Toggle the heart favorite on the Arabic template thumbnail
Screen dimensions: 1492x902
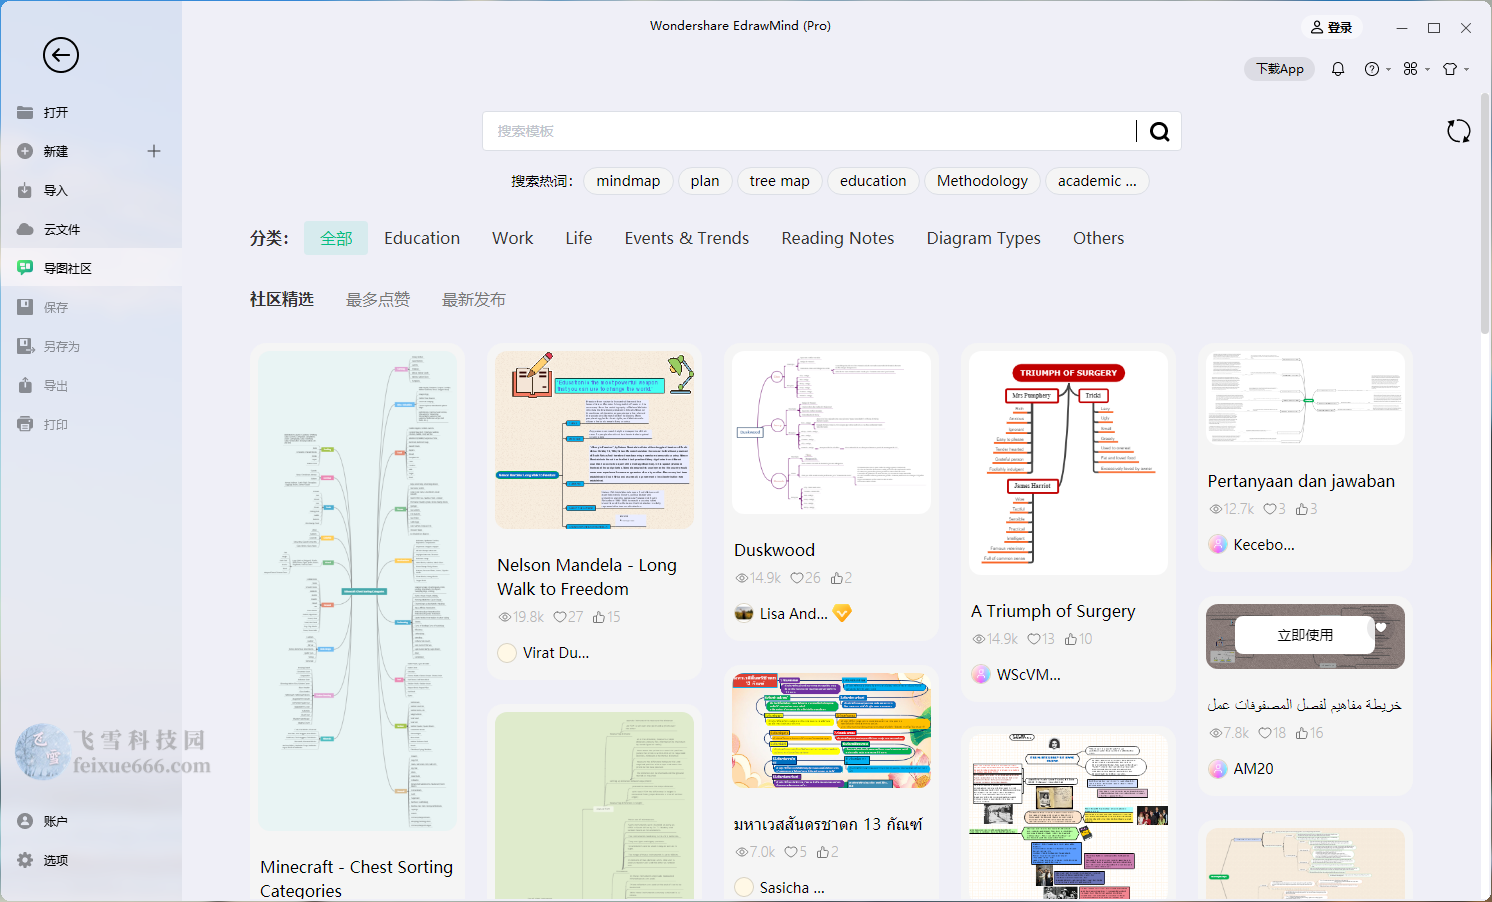tap(1381, 627)
